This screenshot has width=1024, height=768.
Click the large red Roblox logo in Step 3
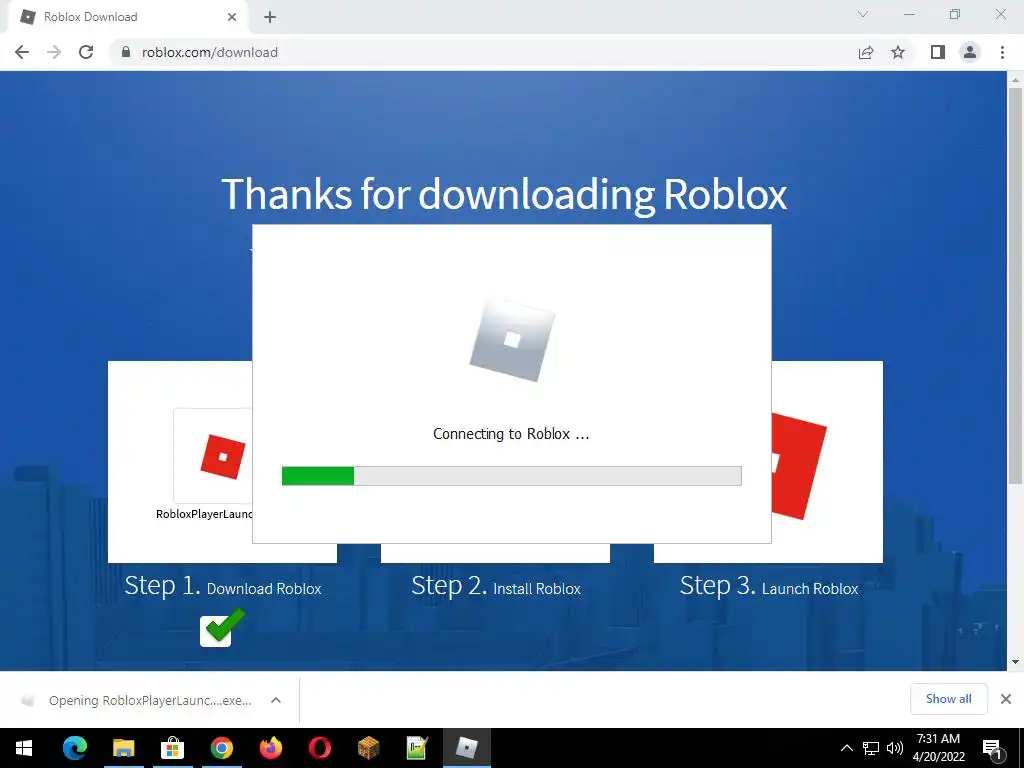(x=799, y=466)
